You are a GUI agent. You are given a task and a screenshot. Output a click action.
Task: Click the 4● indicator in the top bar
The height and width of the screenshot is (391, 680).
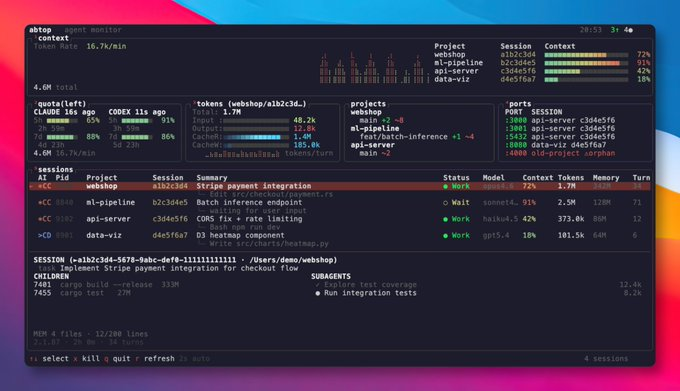628,30
